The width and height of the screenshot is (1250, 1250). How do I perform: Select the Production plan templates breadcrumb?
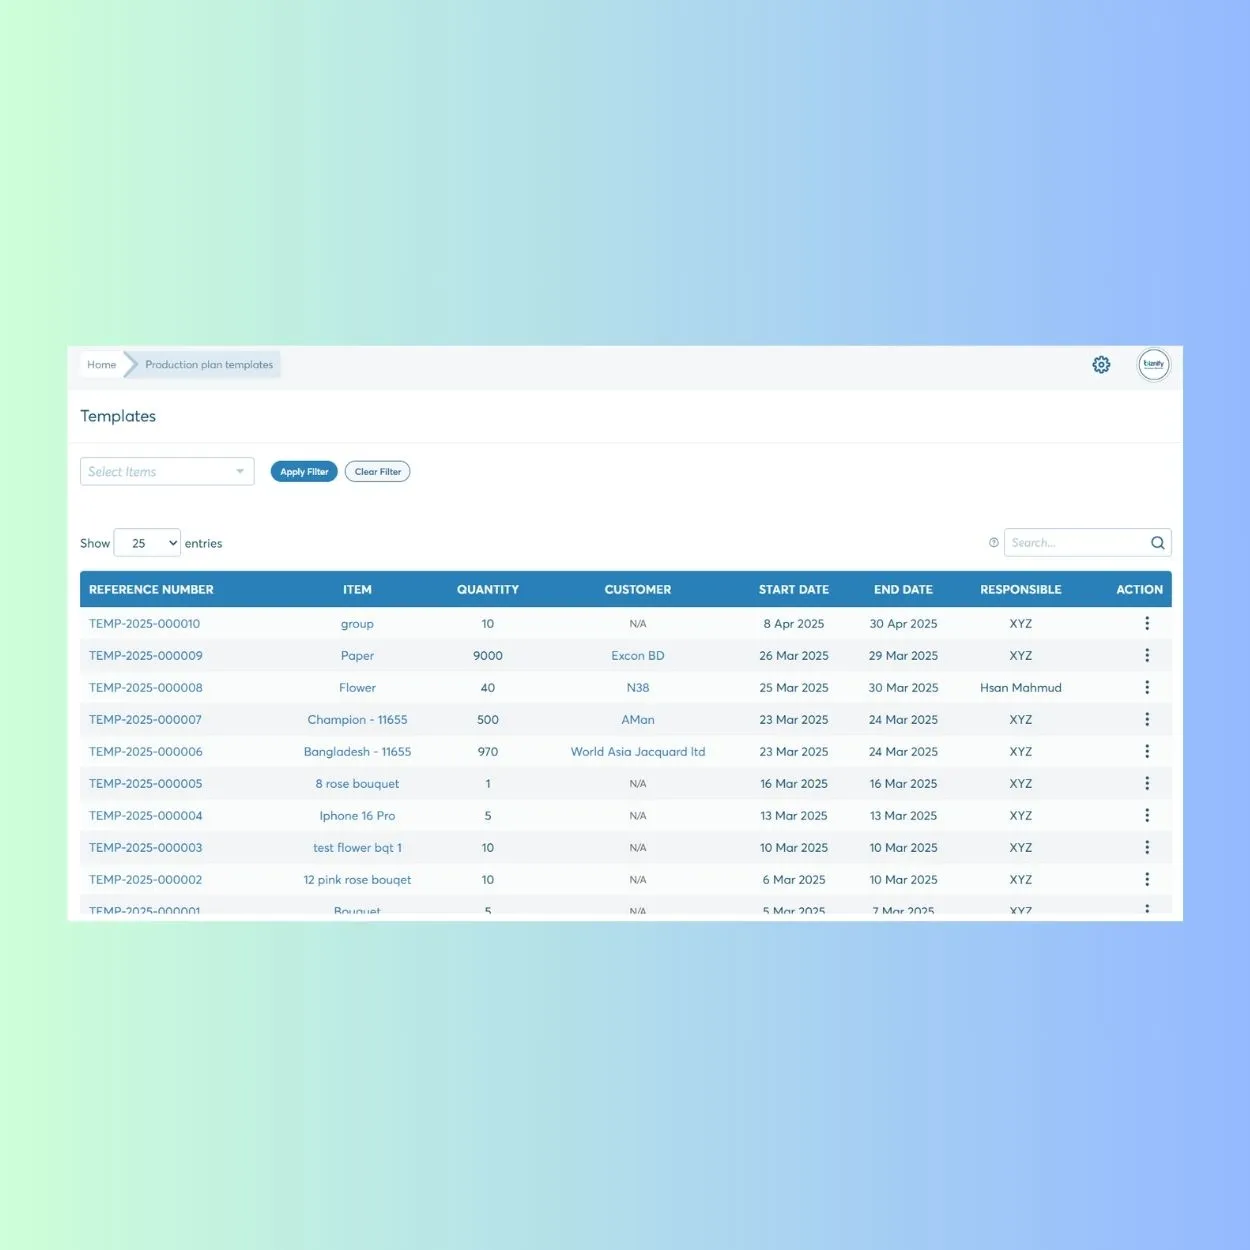(208, 364)
